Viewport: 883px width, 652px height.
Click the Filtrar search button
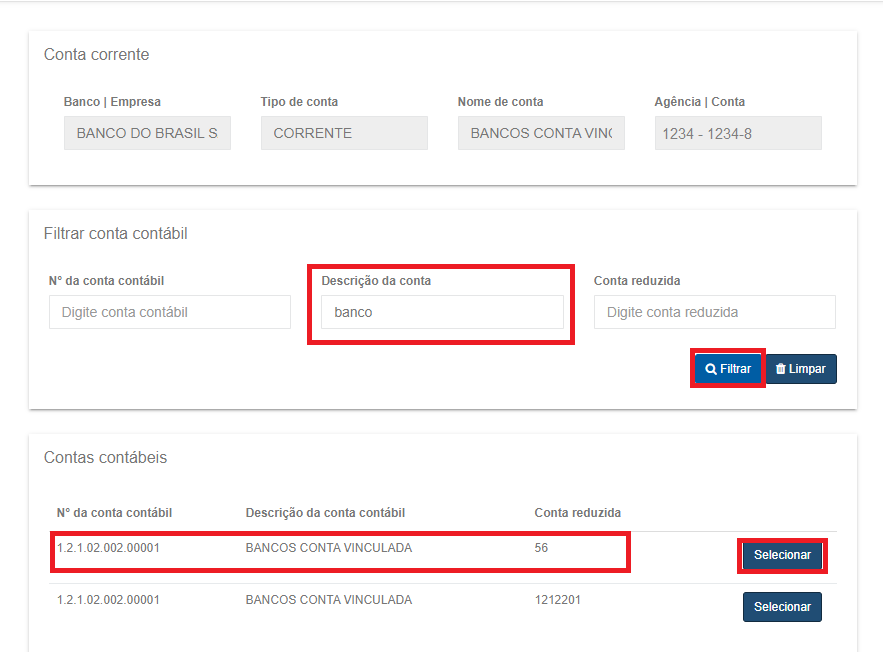(x=728, y=369)
